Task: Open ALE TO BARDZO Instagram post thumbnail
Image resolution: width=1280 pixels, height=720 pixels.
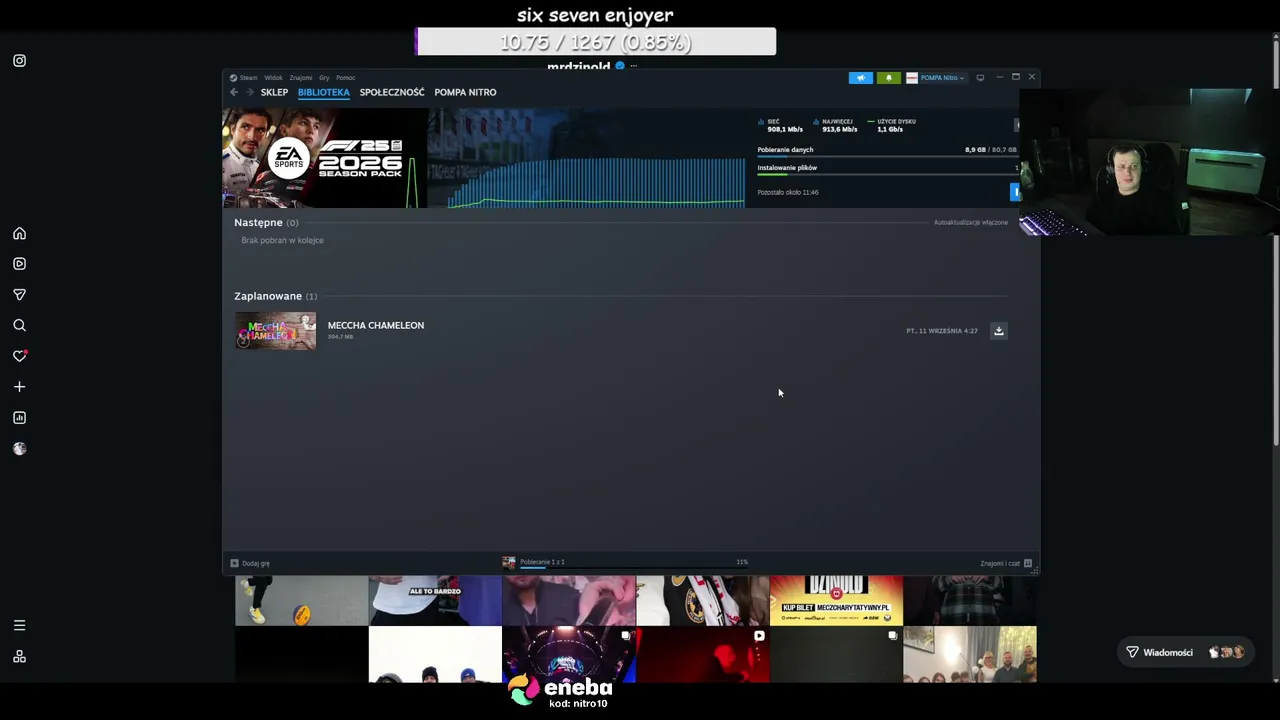Action: [x=435, y=600]
